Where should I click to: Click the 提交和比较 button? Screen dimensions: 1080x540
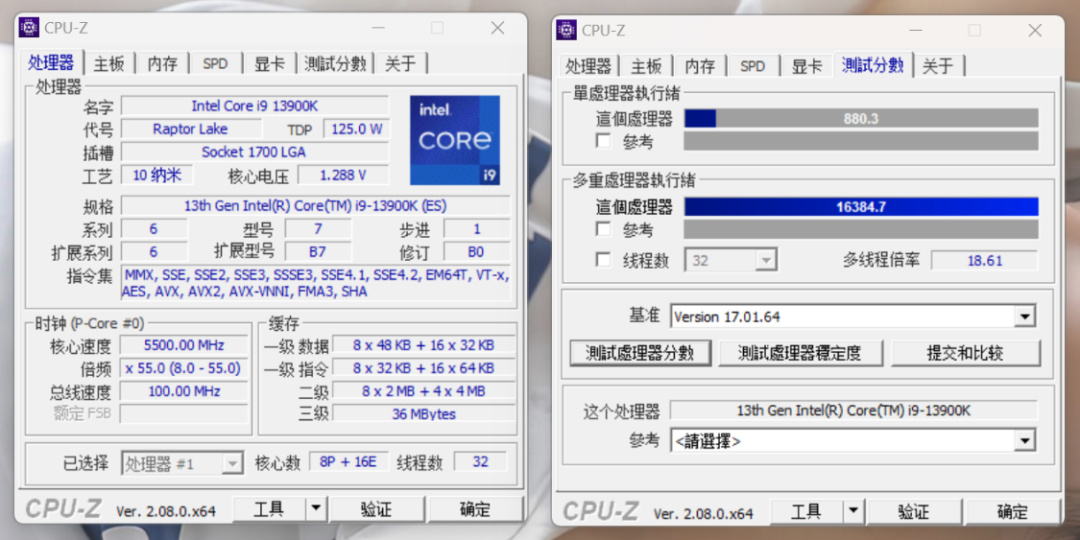tap(965, 353)
